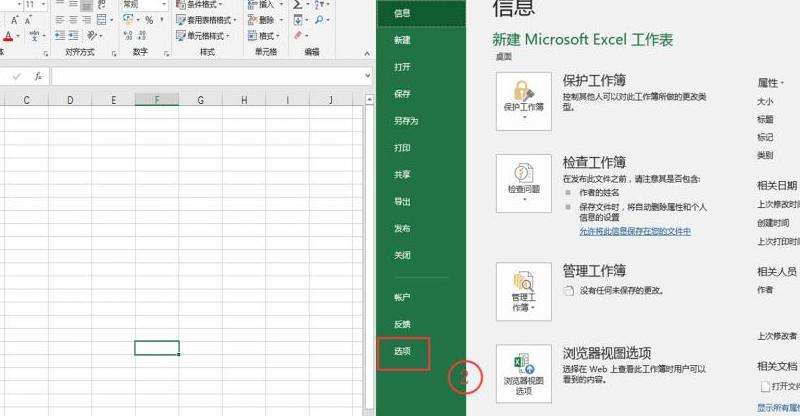Open 选项 in the File menu
The image size is (800, 416).
(x=403, y=351)
